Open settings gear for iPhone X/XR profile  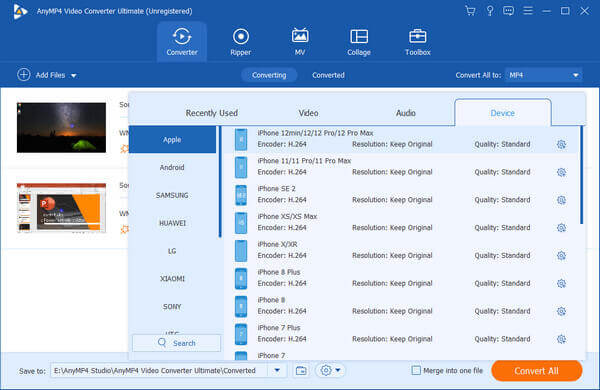[561, 255]
